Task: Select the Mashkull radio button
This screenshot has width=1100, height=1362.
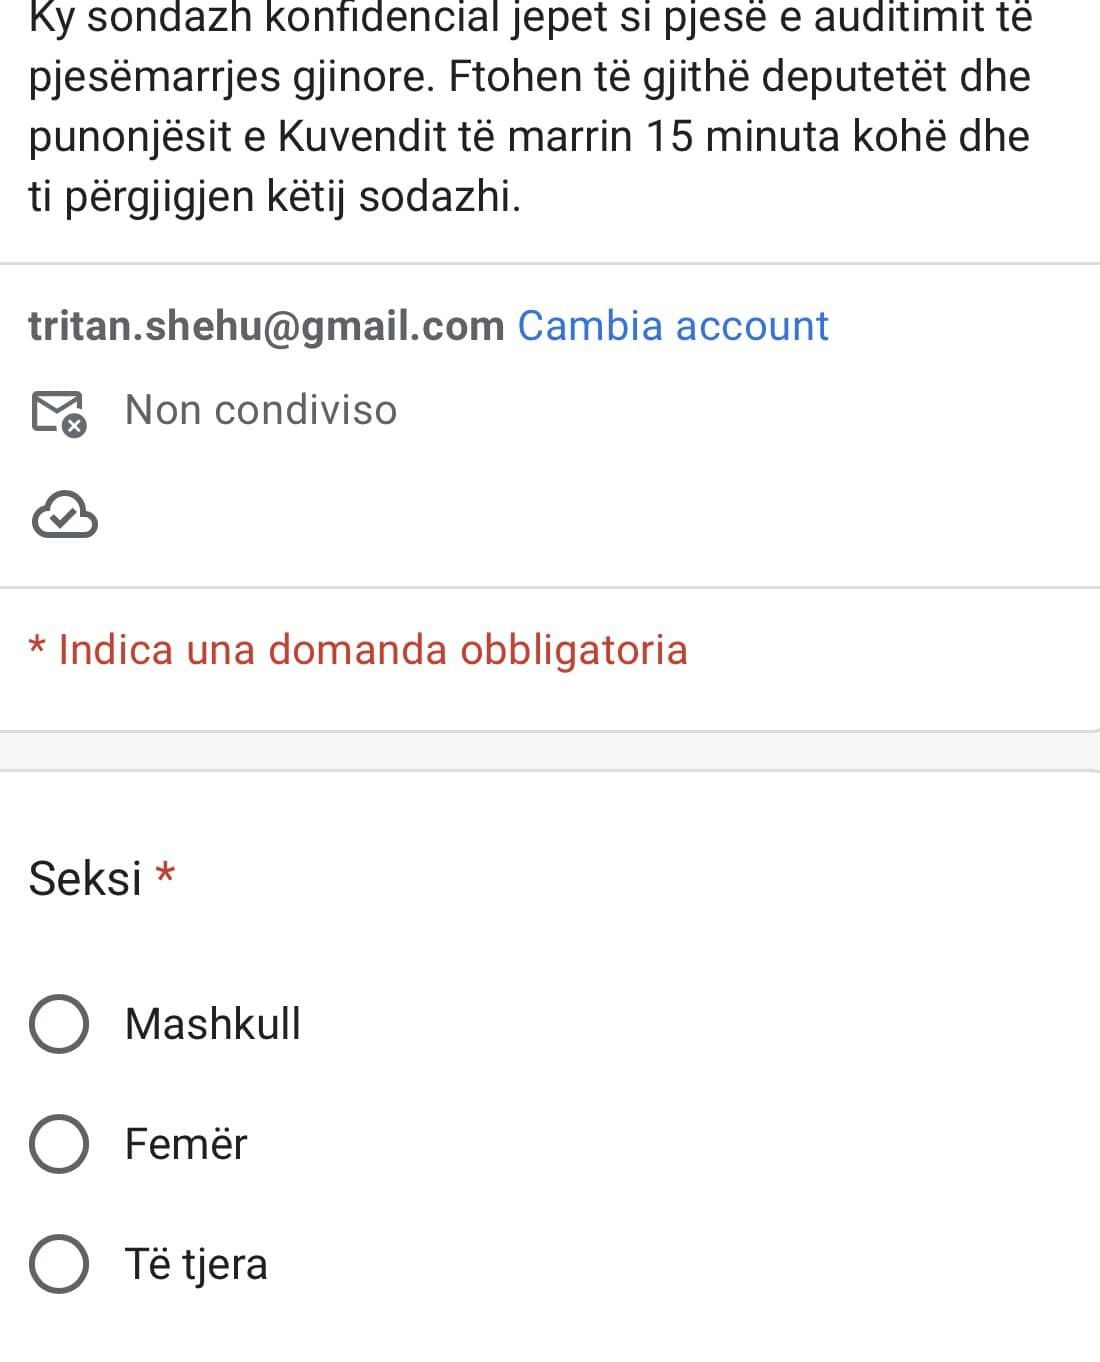Action: coord(59,1024)
